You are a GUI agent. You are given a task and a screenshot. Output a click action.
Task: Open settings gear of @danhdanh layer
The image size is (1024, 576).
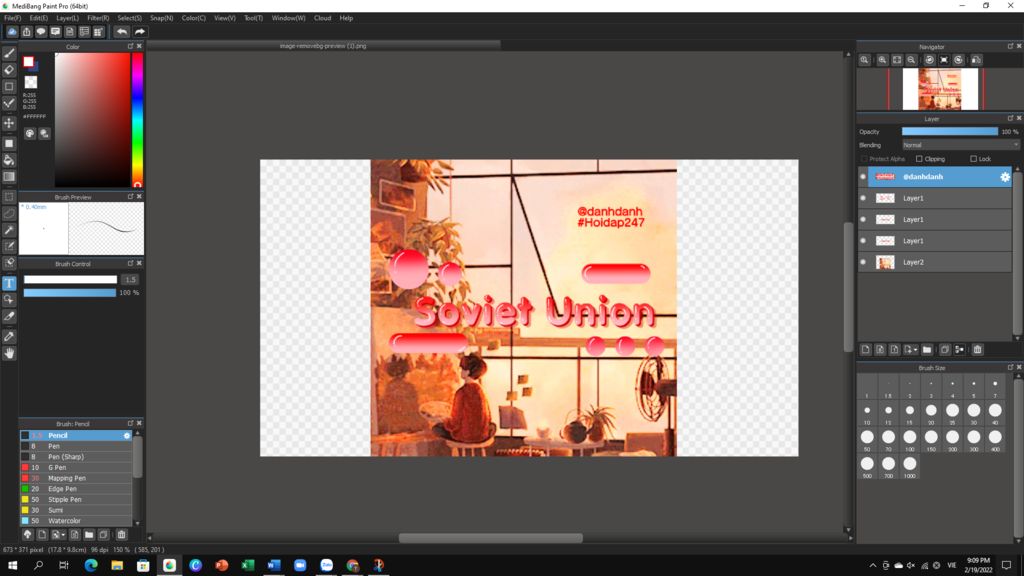coord(1005,177)
